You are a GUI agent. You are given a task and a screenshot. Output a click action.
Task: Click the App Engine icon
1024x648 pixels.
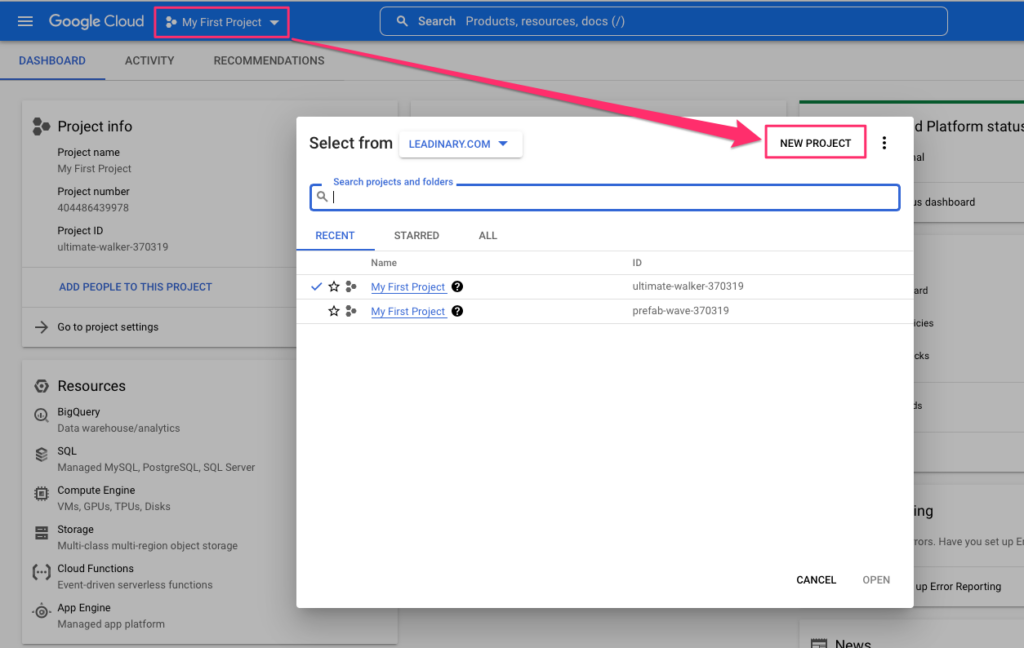pos(41,611)
